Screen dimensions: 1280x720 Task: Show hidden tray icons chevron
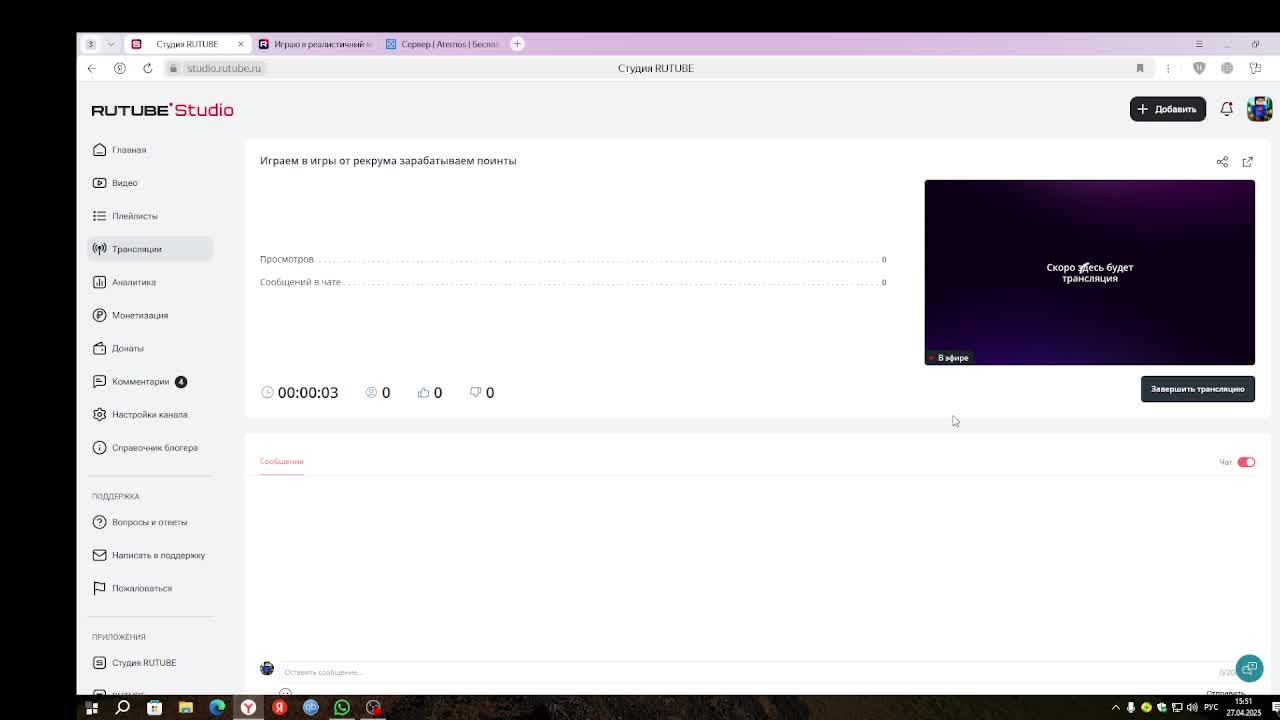click(x=1116, y=708)
